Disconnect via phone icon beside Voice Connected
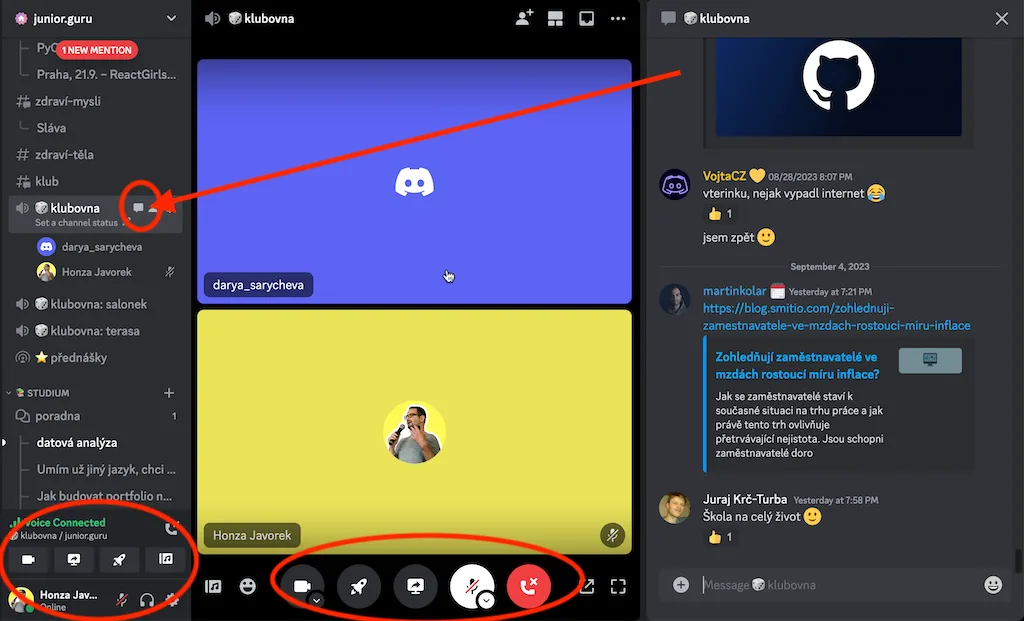 [x=172, y=528]
